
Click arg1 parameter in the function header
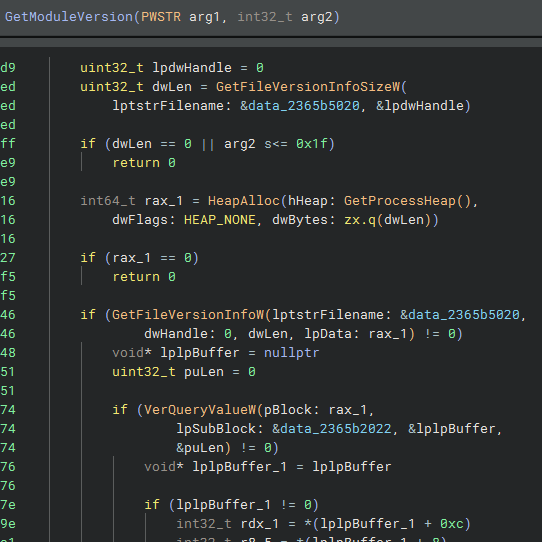[x=204, y=17]
